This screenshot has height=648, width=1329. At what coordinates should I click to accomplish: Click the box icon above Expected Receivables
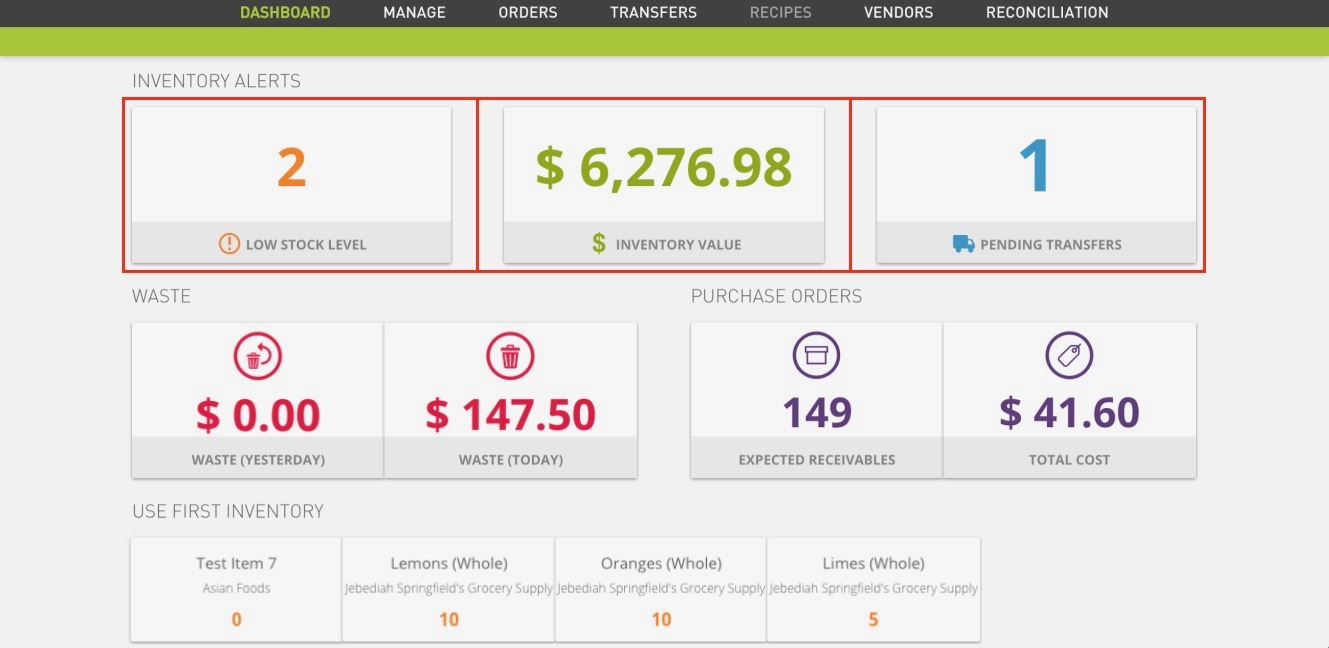pyautogui.click(x=816, y=355)
